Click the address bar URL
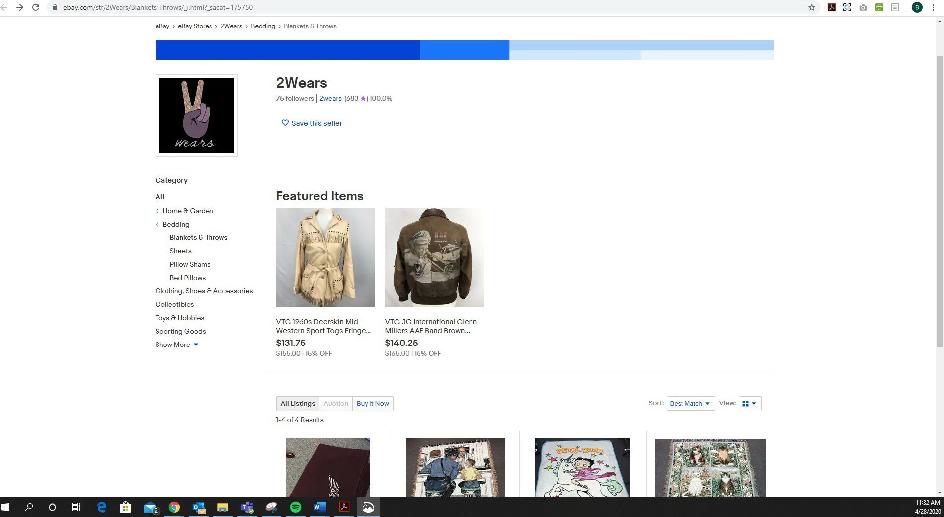 158,7
